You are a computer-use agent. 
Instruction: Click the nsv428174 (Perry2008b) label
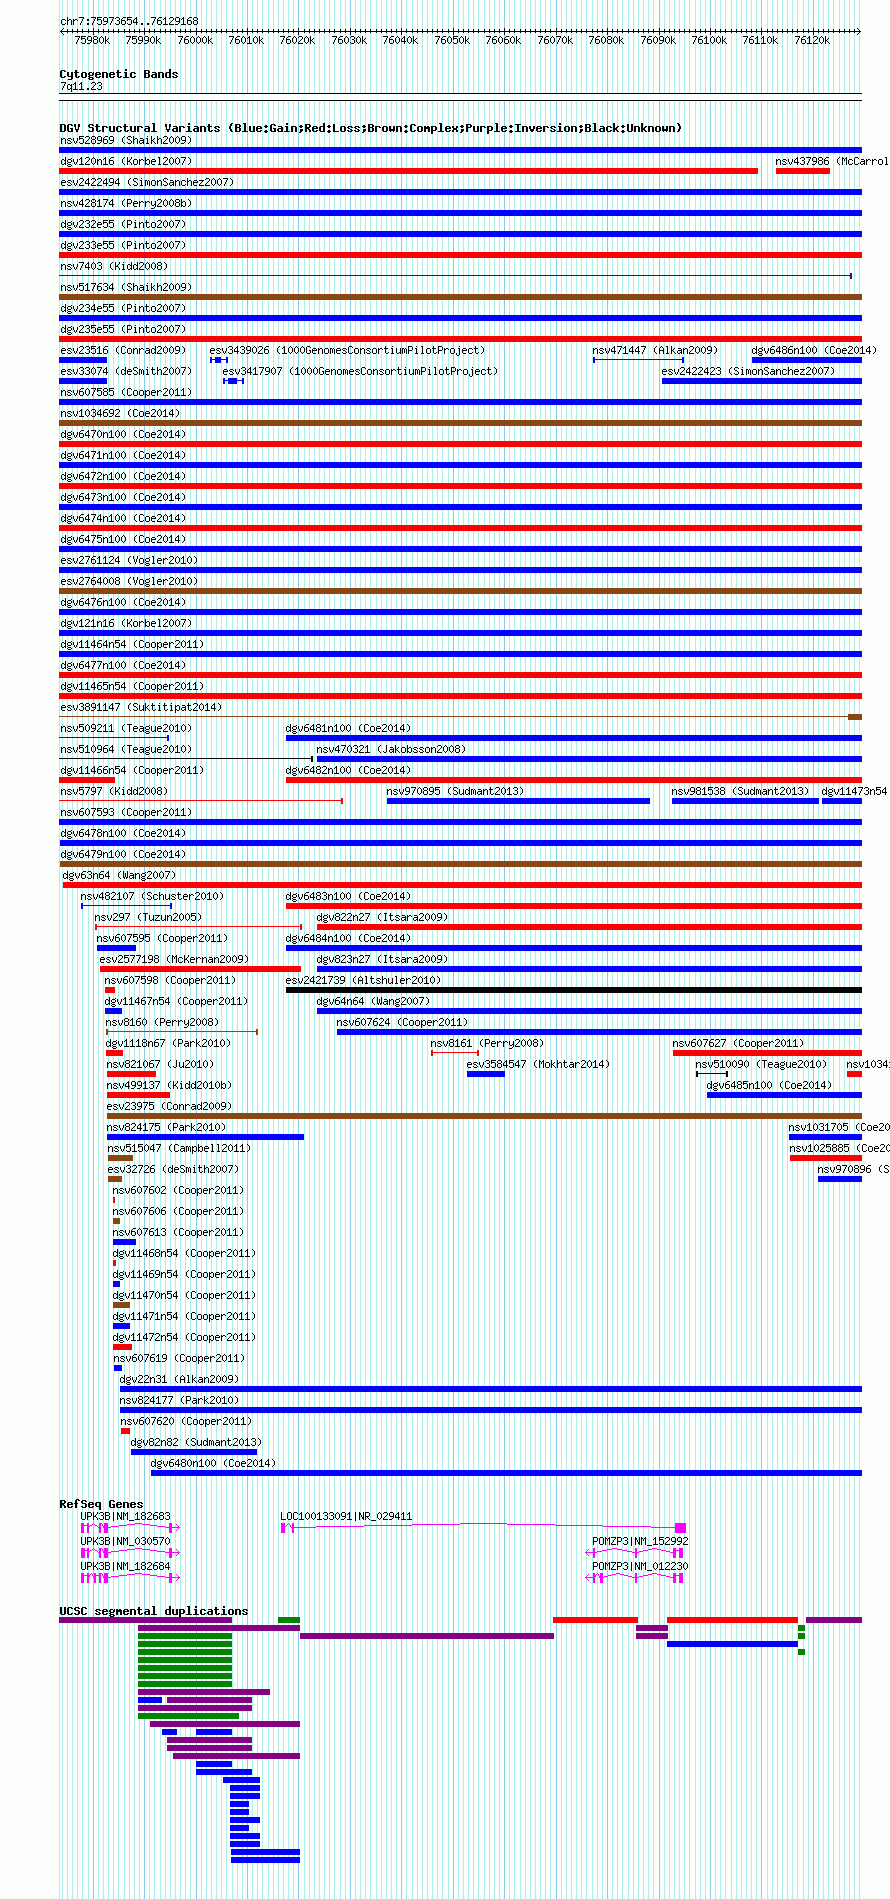tap(125, 203)
